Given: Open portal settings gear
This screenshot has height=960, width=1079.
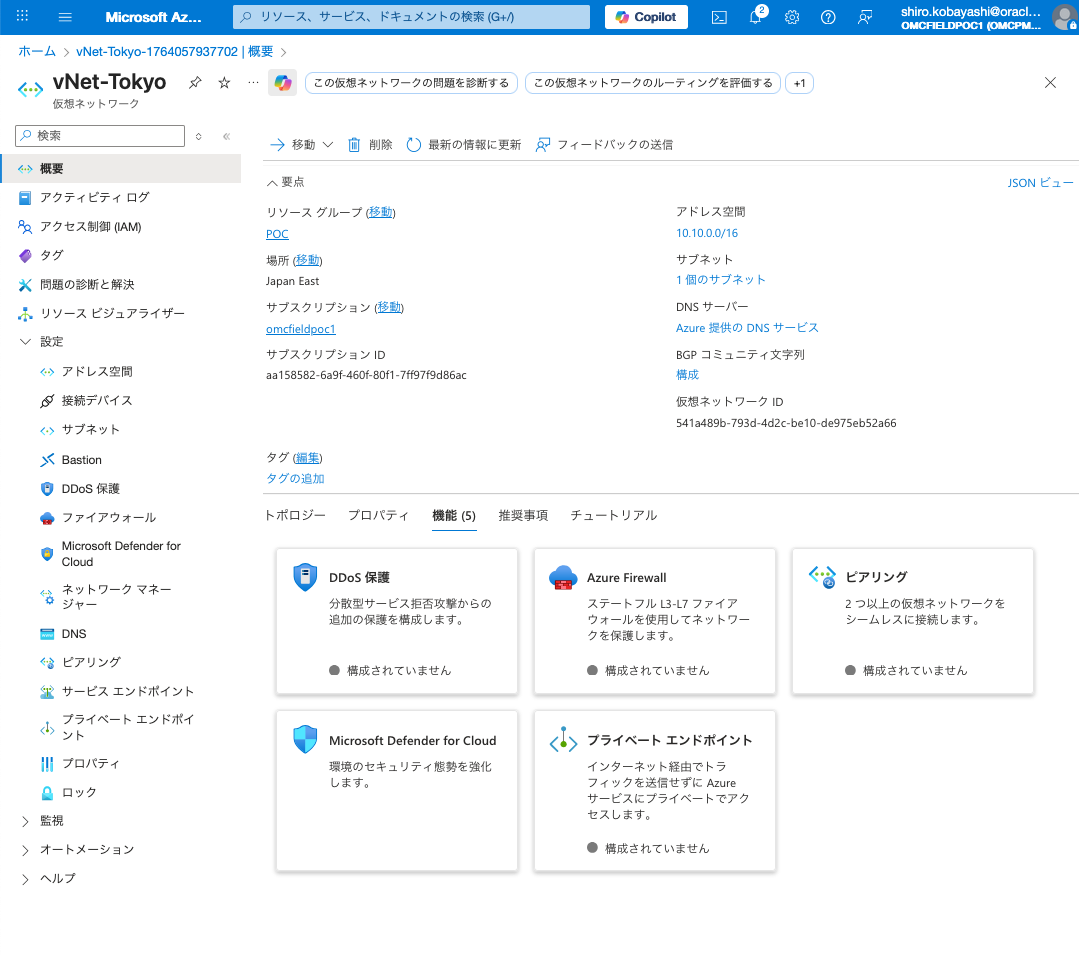Looking at the screenshot, I should pyautogui.click(x=792, y=17).
